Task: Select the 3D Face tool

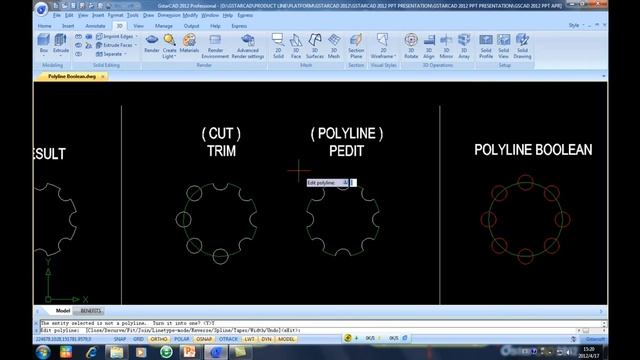Action: point(296,46)
